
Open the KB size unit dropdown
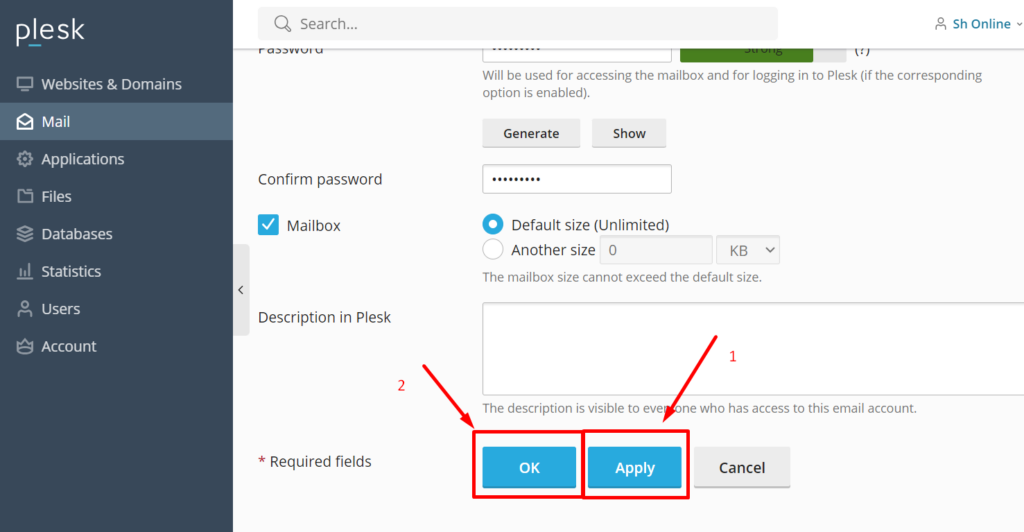(x=748, y=250)
